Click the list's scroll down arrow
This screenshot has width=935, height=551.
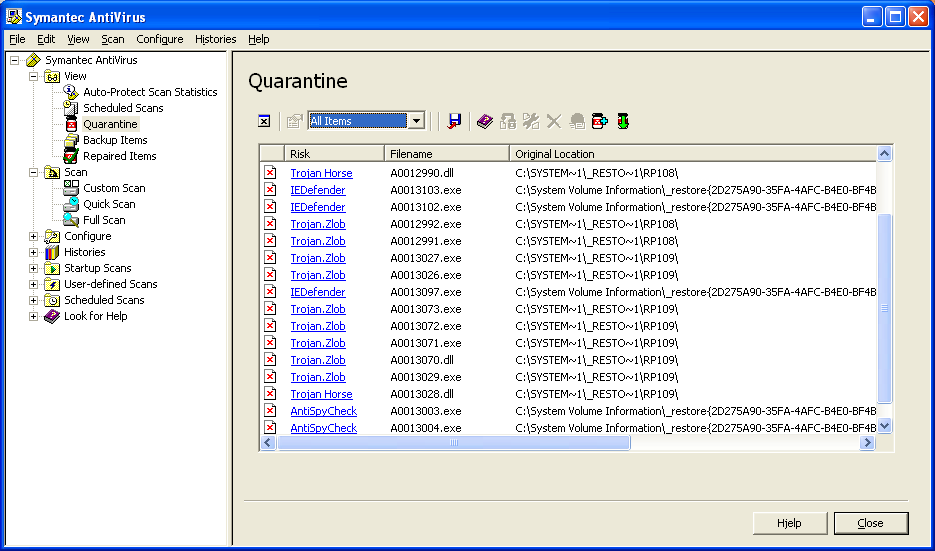coord(884,426)
